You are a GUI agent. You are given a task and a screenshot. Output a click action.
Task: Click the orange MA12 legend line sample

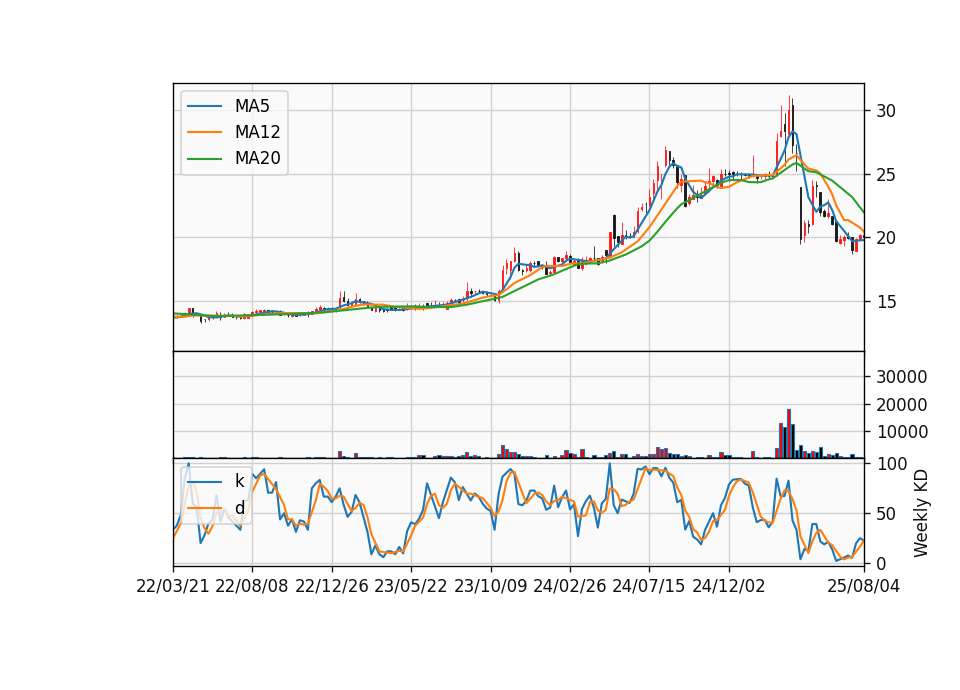[204, 132]
